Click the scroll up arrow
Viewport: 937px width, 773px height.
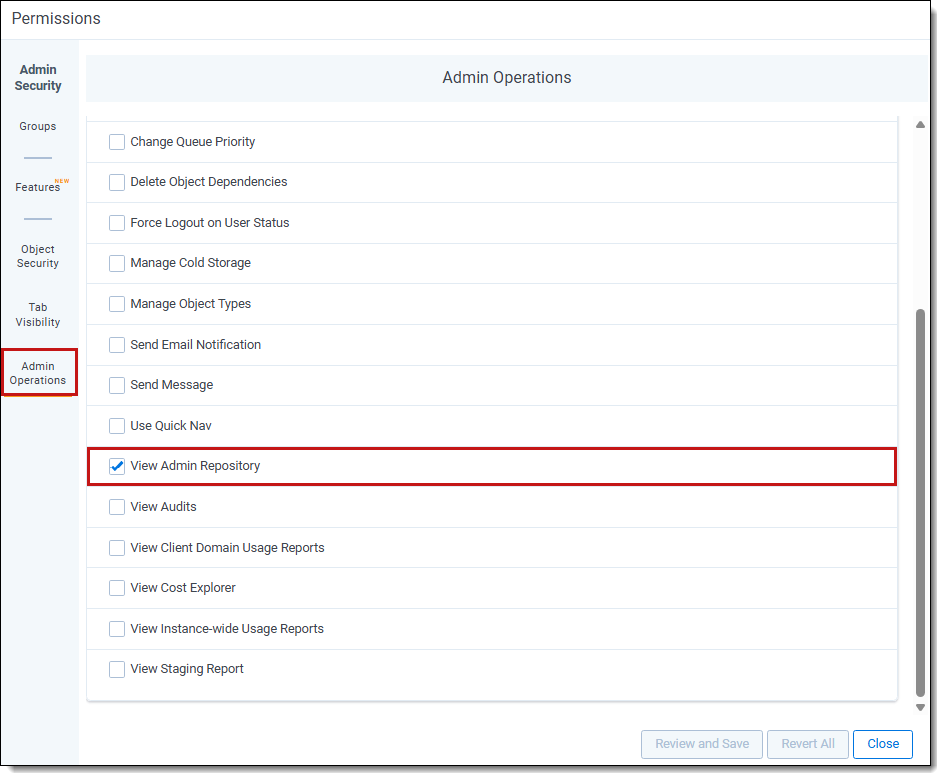(x=920, y=124)
